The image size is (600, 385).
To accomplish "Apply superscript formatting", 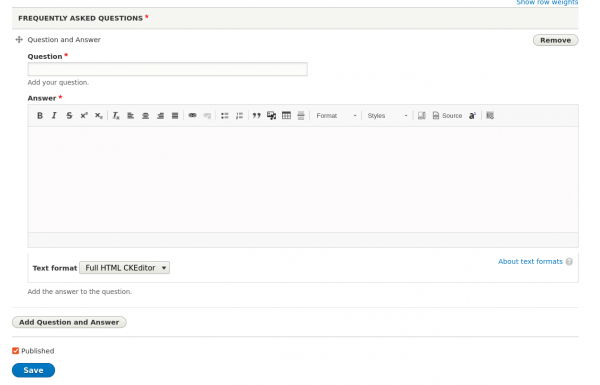I will point(84,116).
